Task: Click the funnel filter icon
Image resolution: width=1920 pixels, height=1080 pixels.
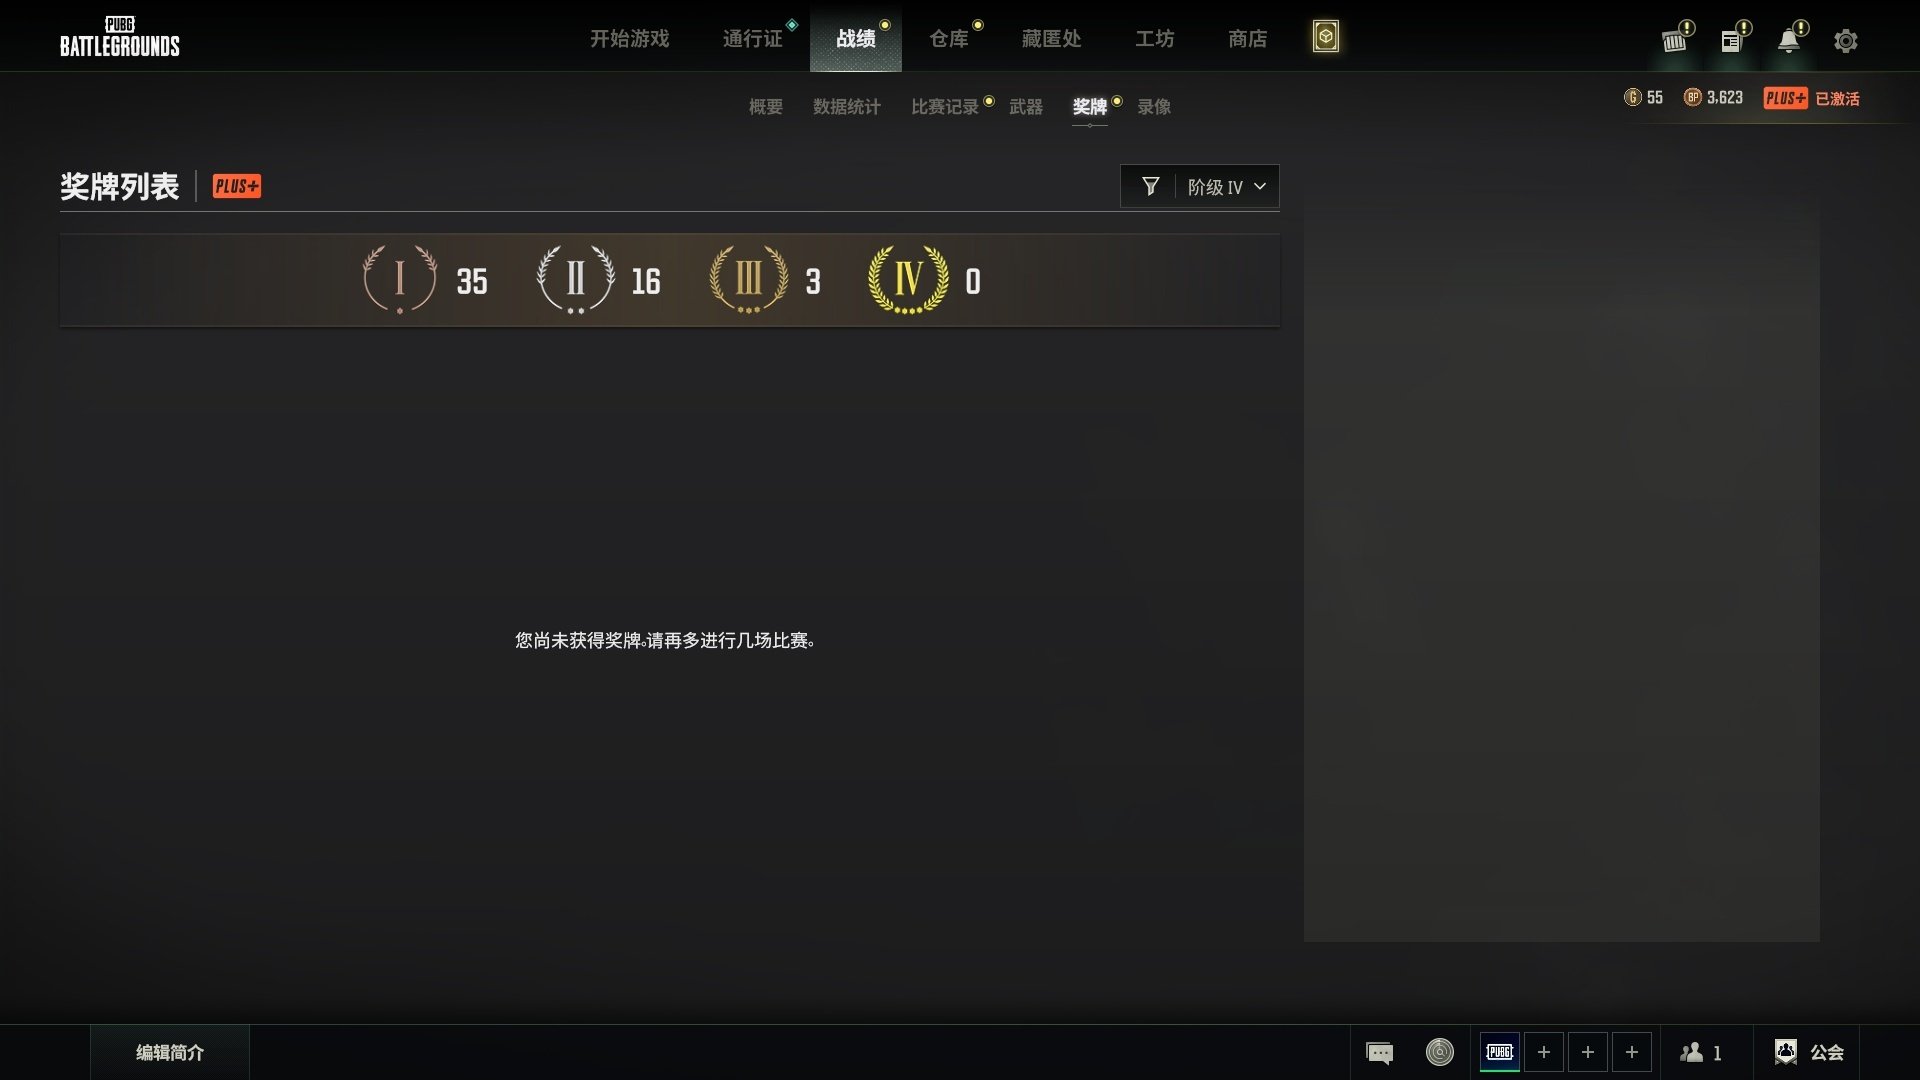Action: point(1152,186)
